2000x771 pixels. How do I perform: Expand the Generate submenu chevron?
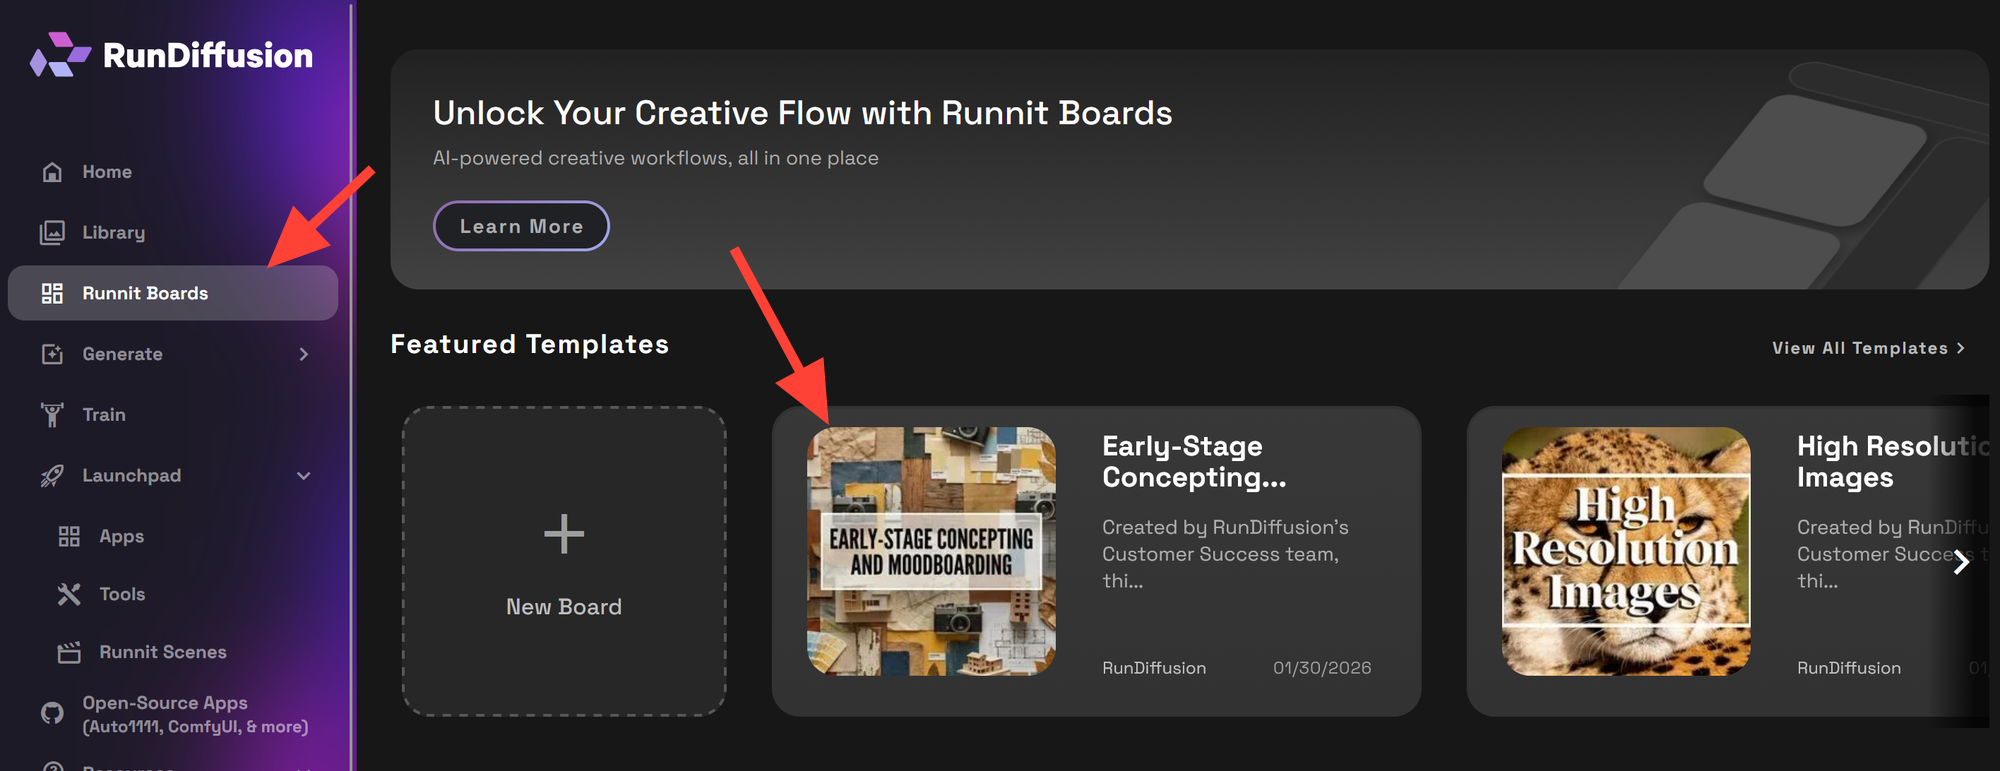tap(304, 354)
